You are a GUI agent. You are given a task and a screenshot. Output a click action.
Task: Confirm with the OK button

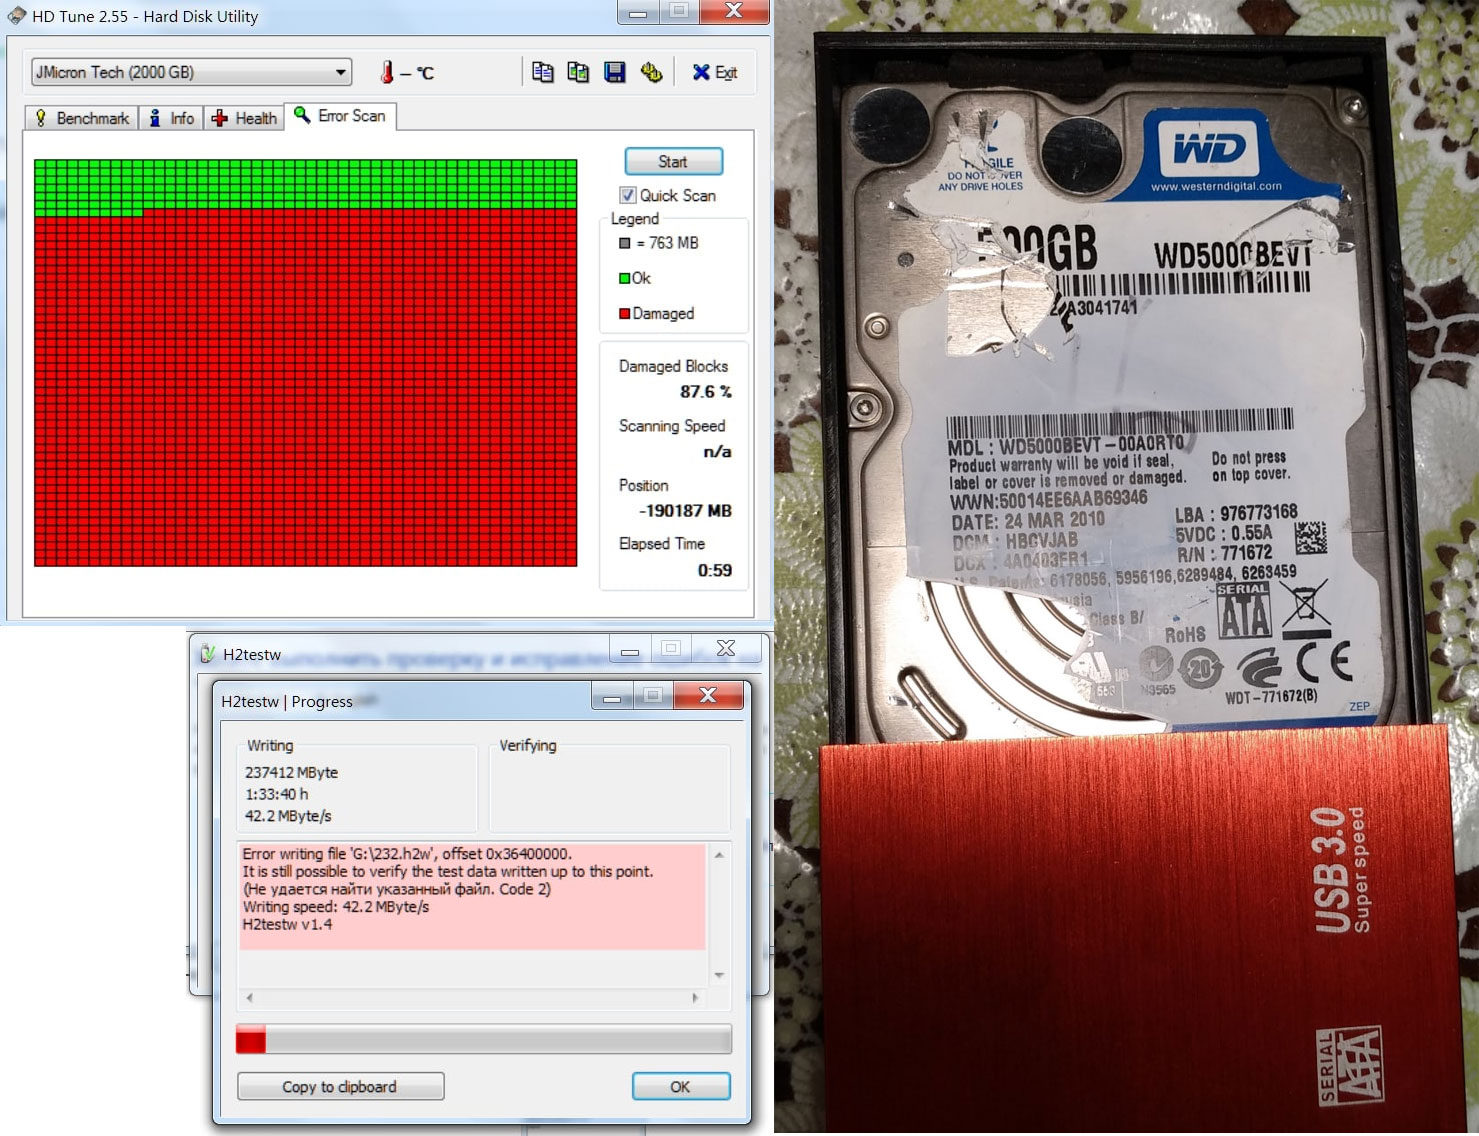[680, 1086]
